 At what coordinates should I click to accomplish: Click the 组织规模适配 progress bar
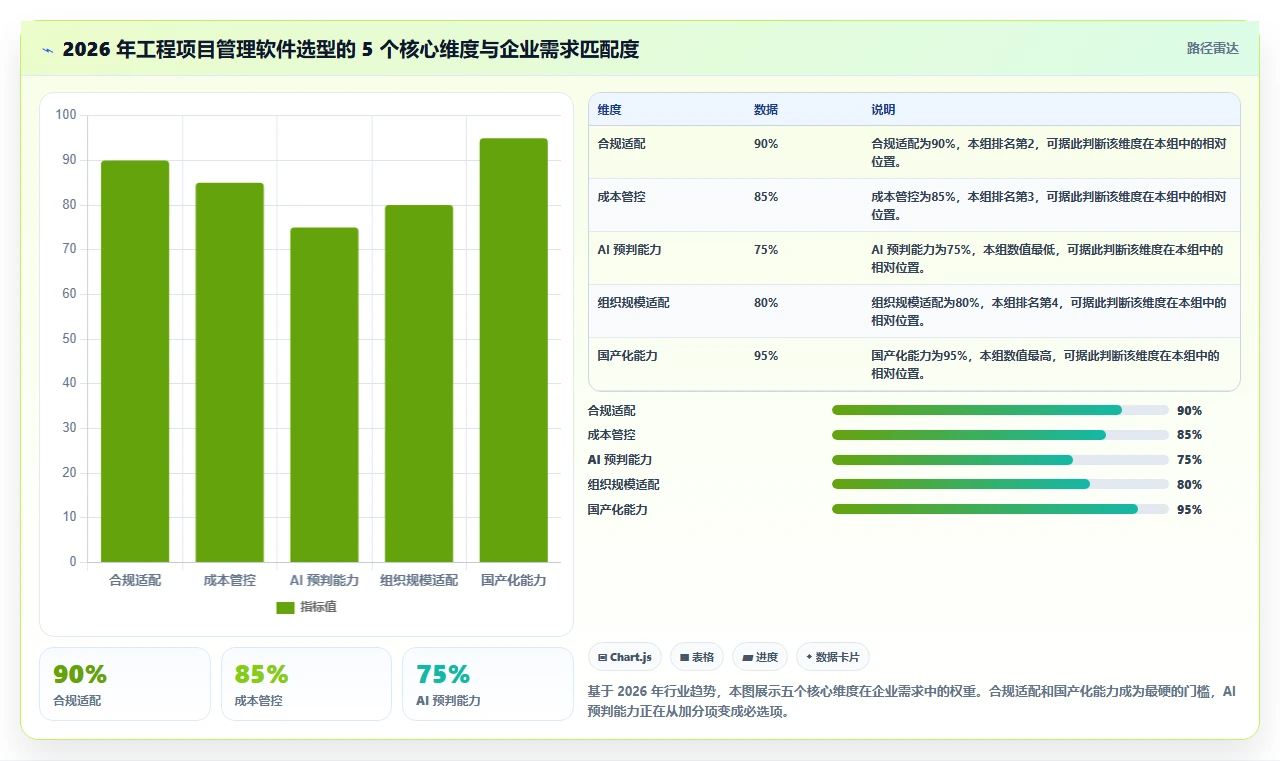(1000, 485)
